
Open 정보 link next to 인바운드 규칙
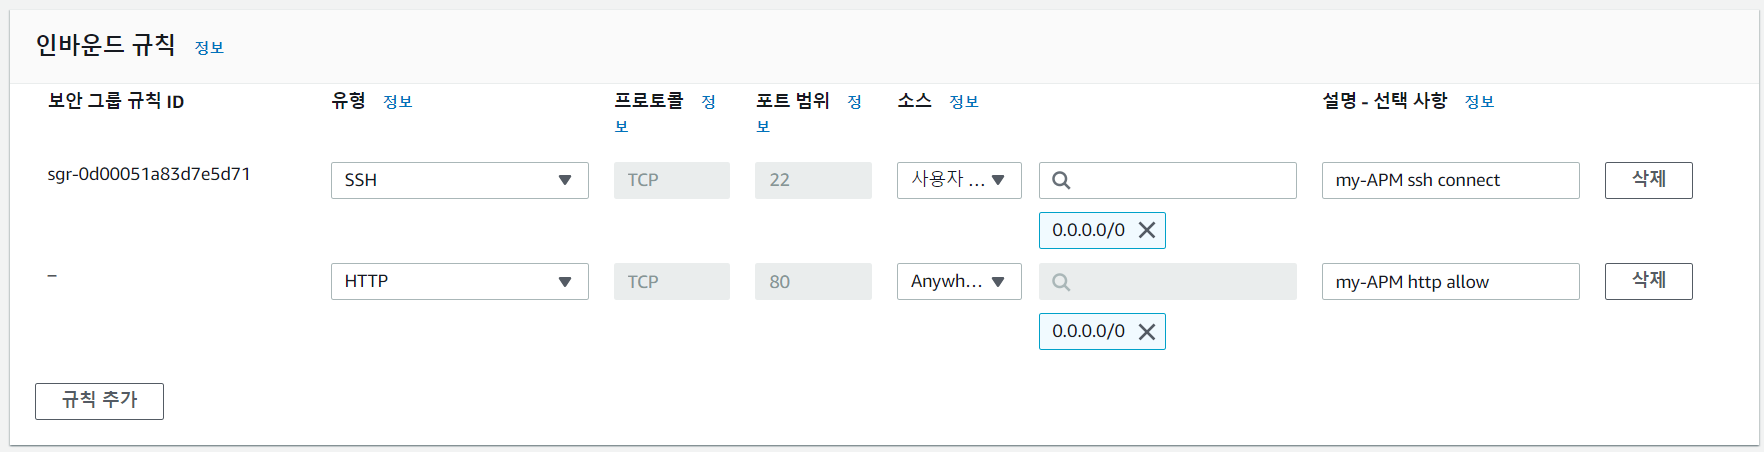pyautogui.click(x=209, y=48)
